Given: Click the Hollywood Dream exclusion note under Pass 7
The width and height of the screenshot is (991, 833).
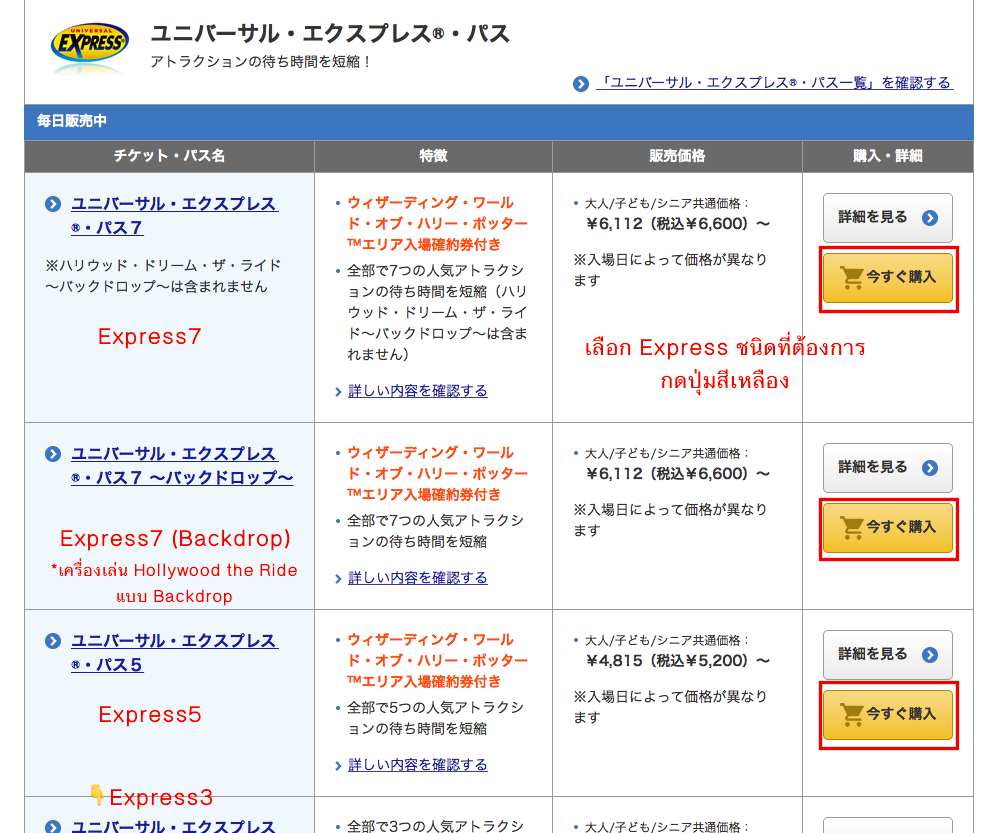Looking at the screenshot, I should [x=163, y=276].
